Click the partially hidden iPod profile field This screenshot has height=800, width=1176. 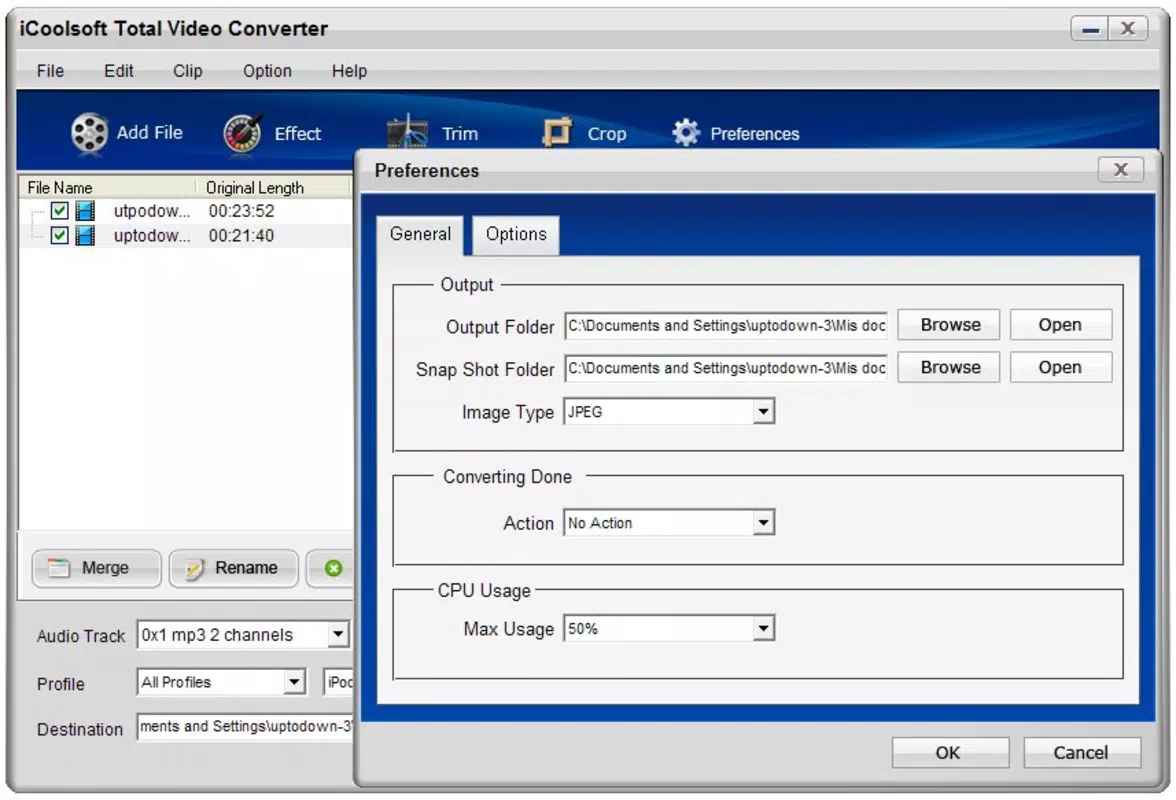tap(339, 682)
